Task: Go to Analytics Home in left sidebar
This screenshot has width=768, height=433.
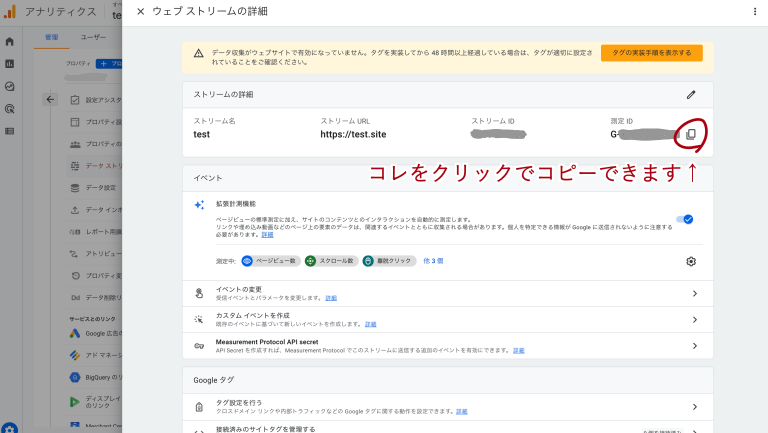Action: pyautogui.click(x=9, y=42)
